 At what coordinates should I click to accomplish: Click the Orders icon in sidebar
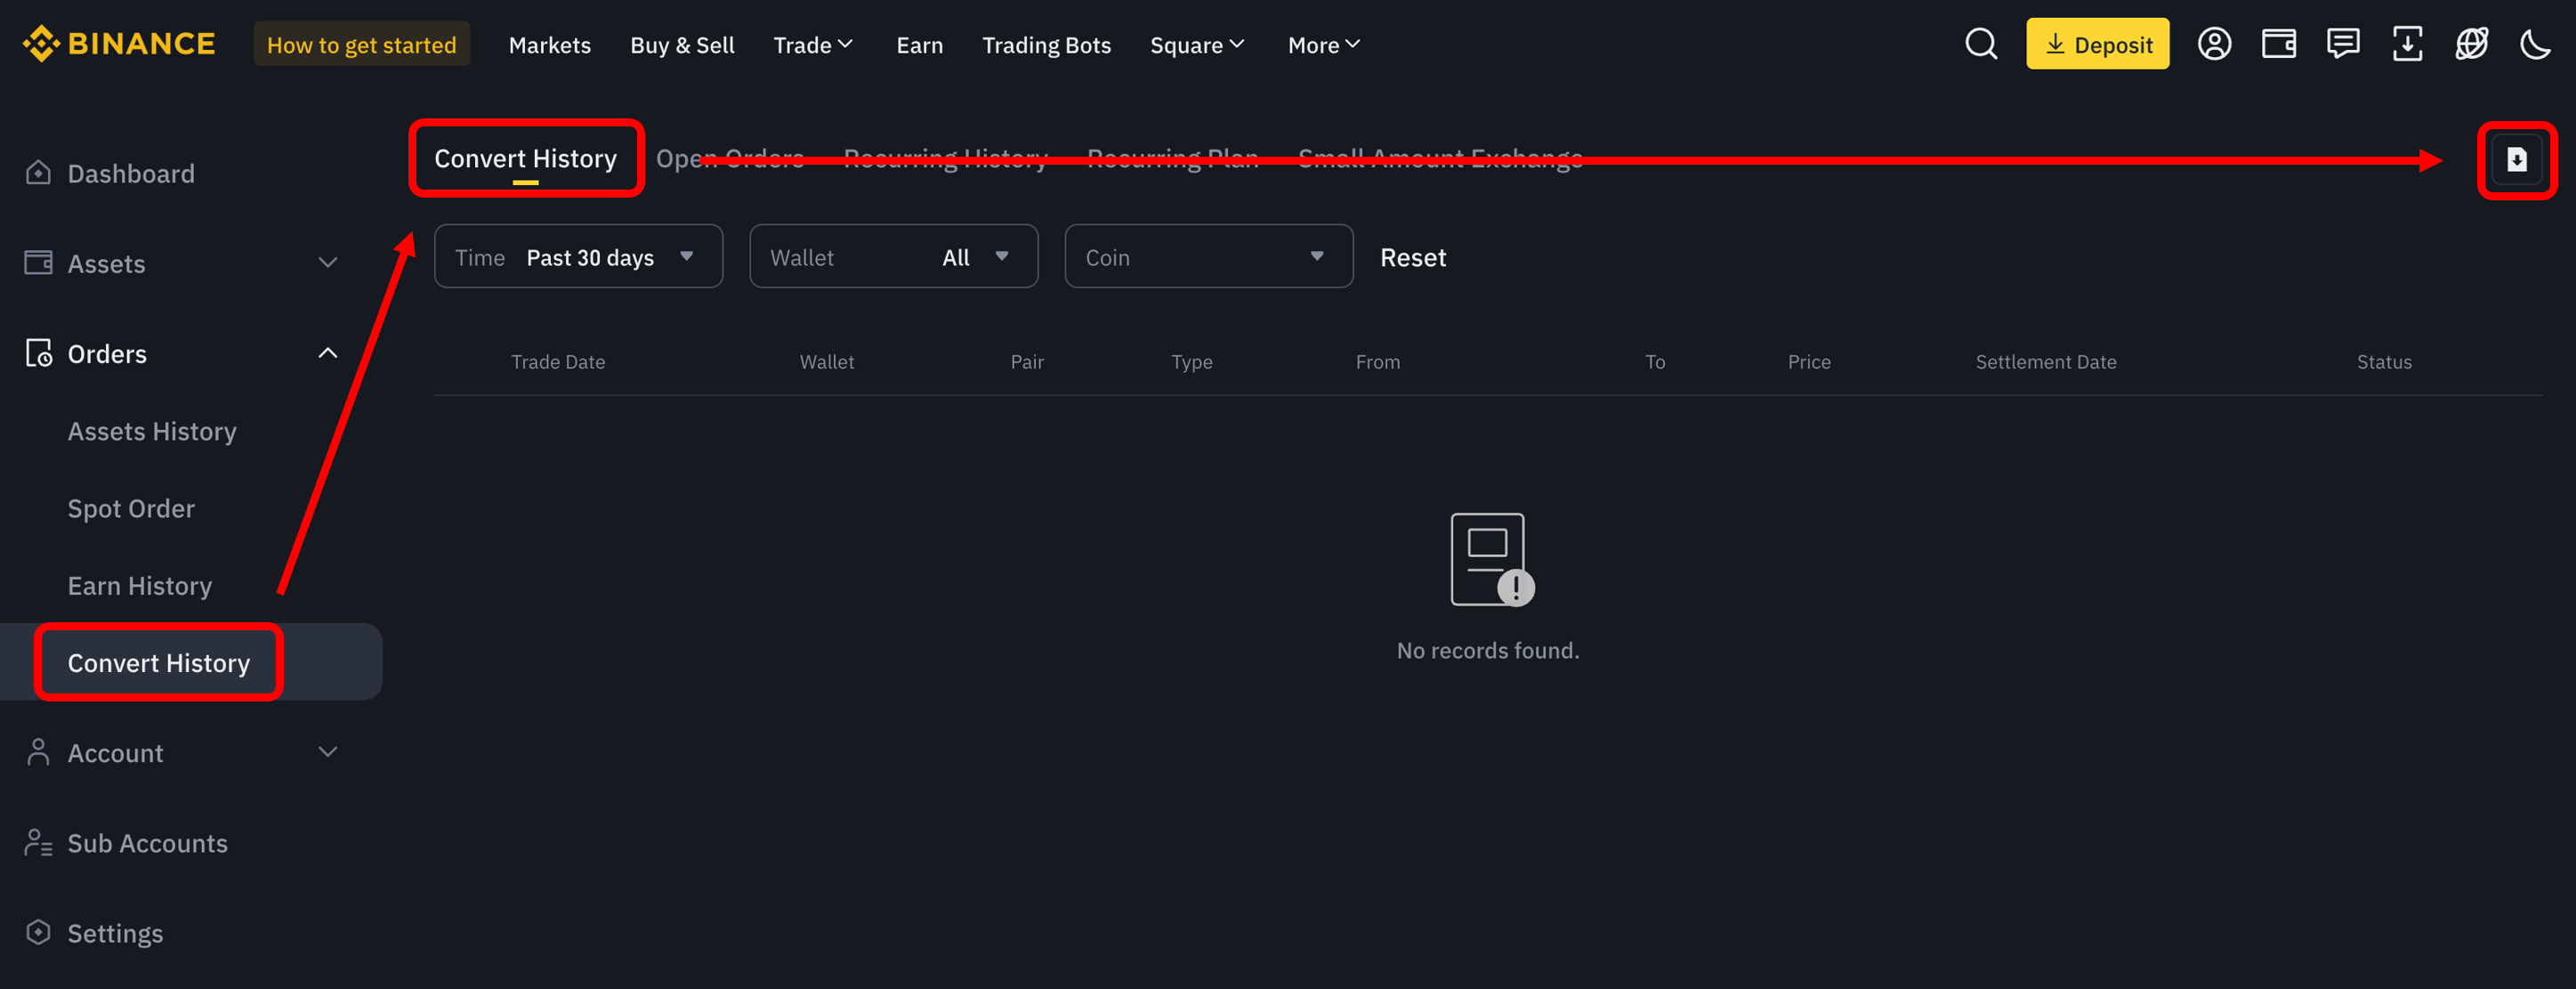pyautogui.click(x=38, y=353)
